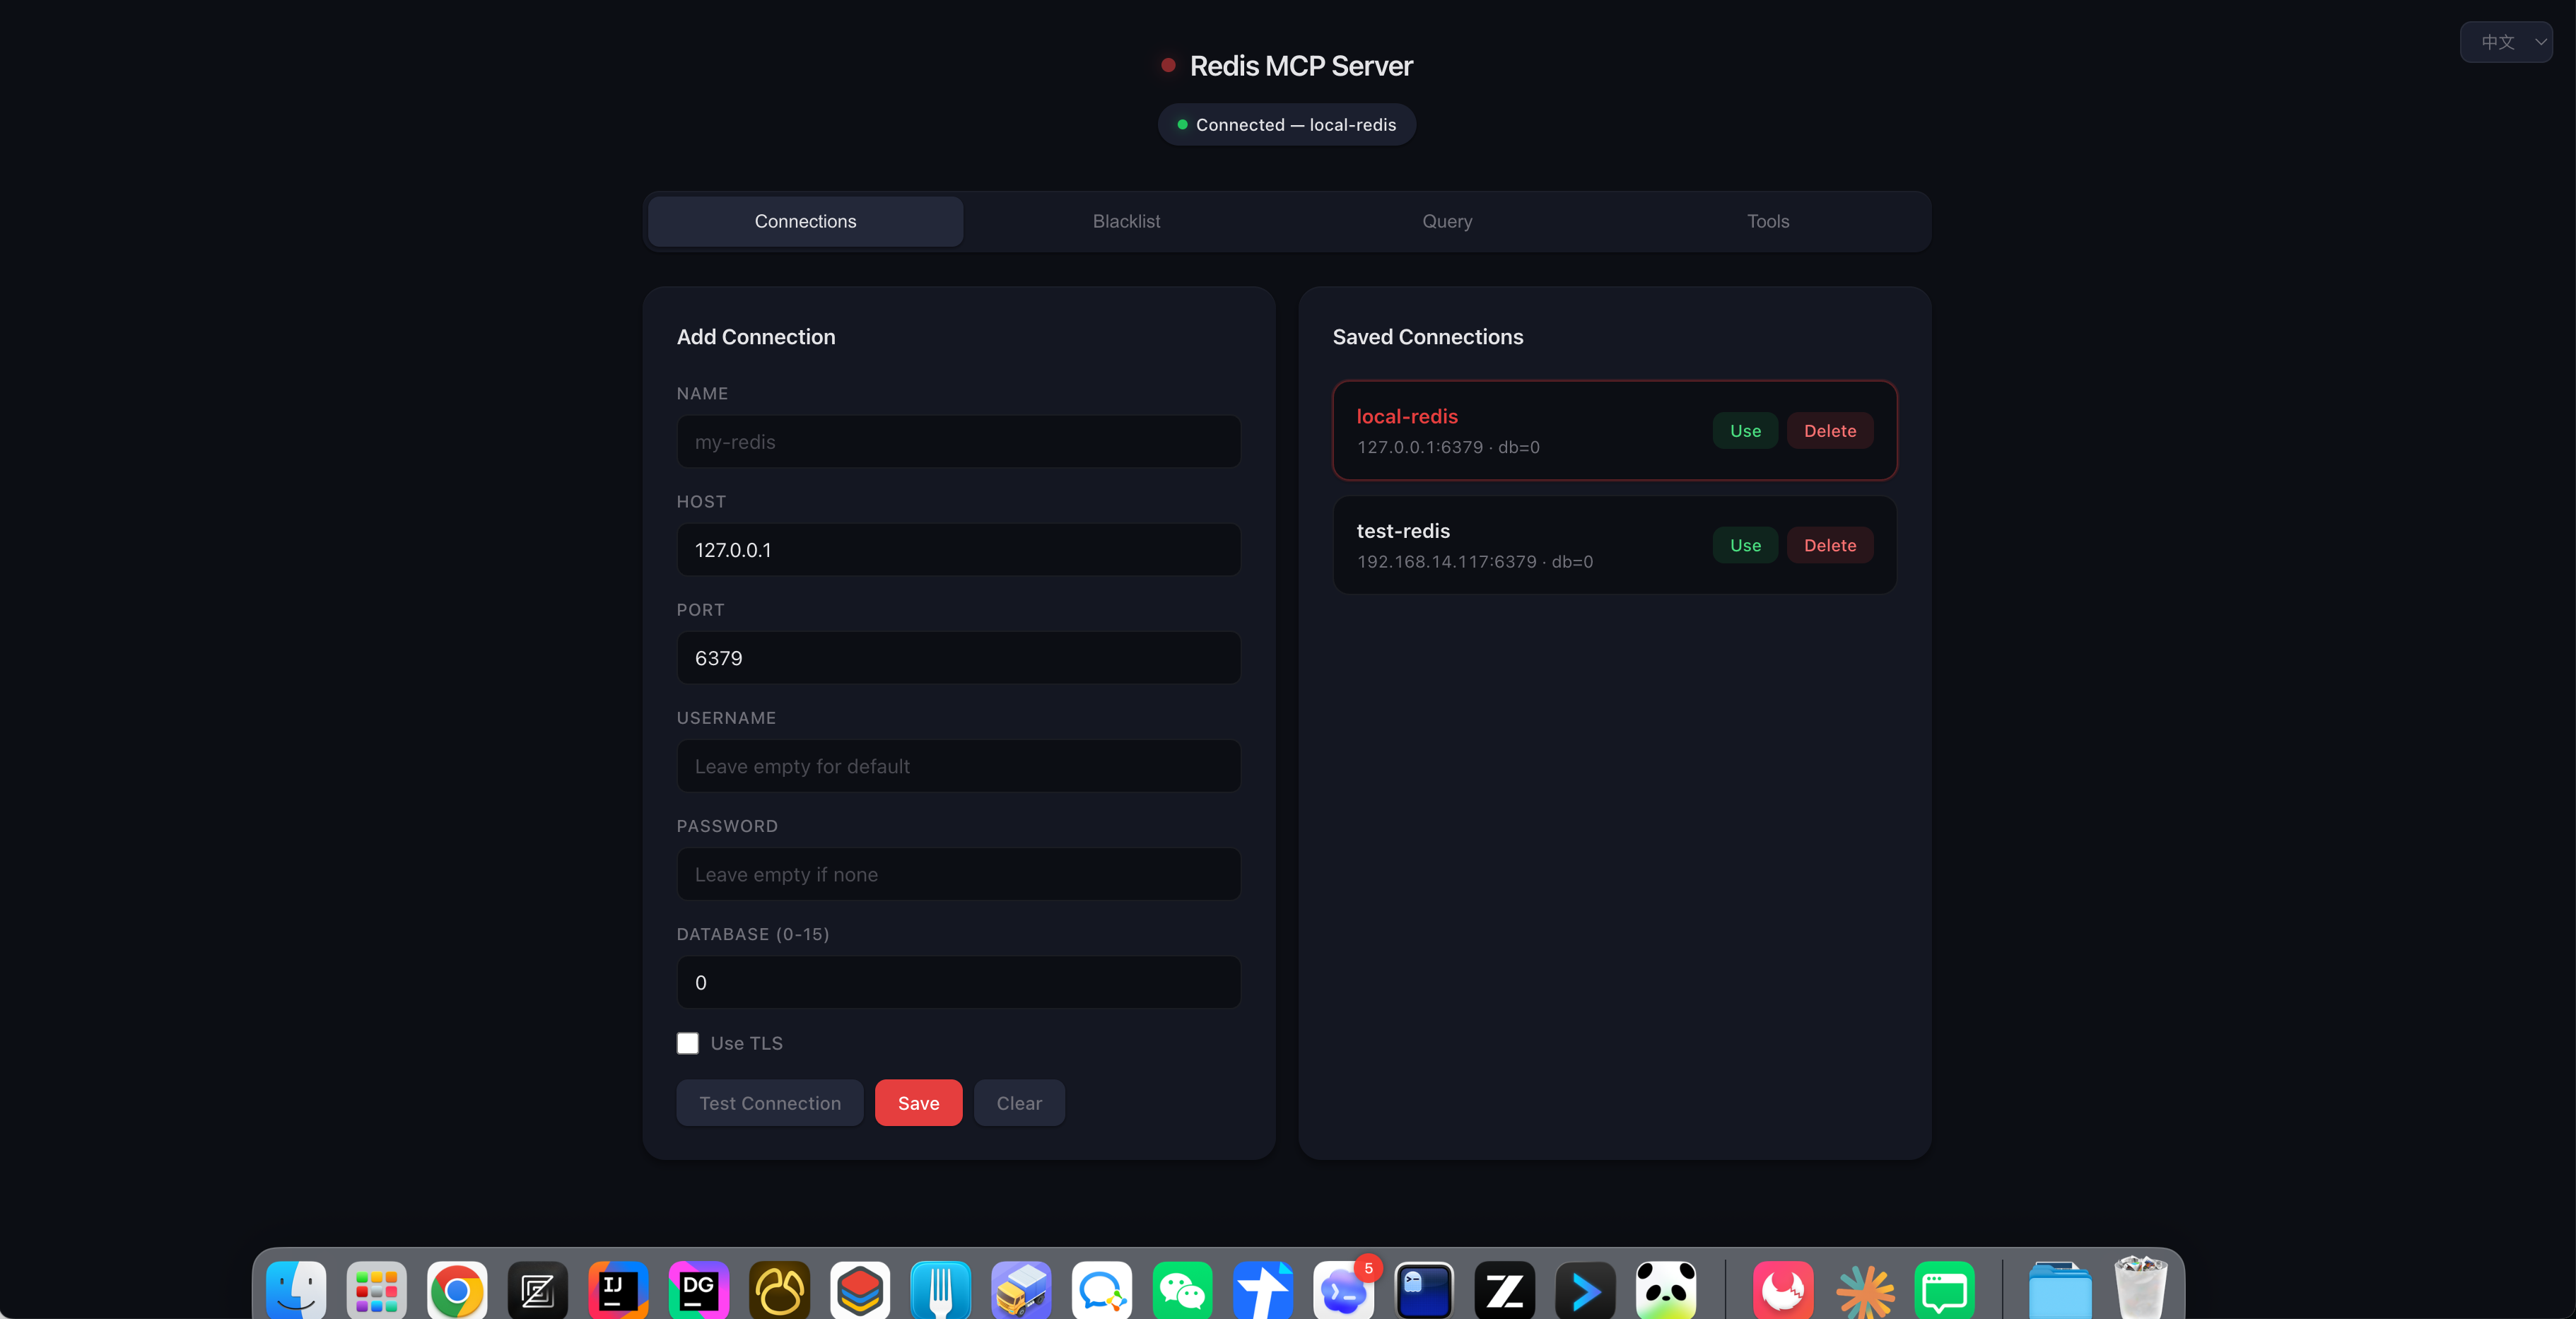2576x1319 pixels.
Task: Open the blue bird-shaped dock app
Action: tap(1263, 1290)
